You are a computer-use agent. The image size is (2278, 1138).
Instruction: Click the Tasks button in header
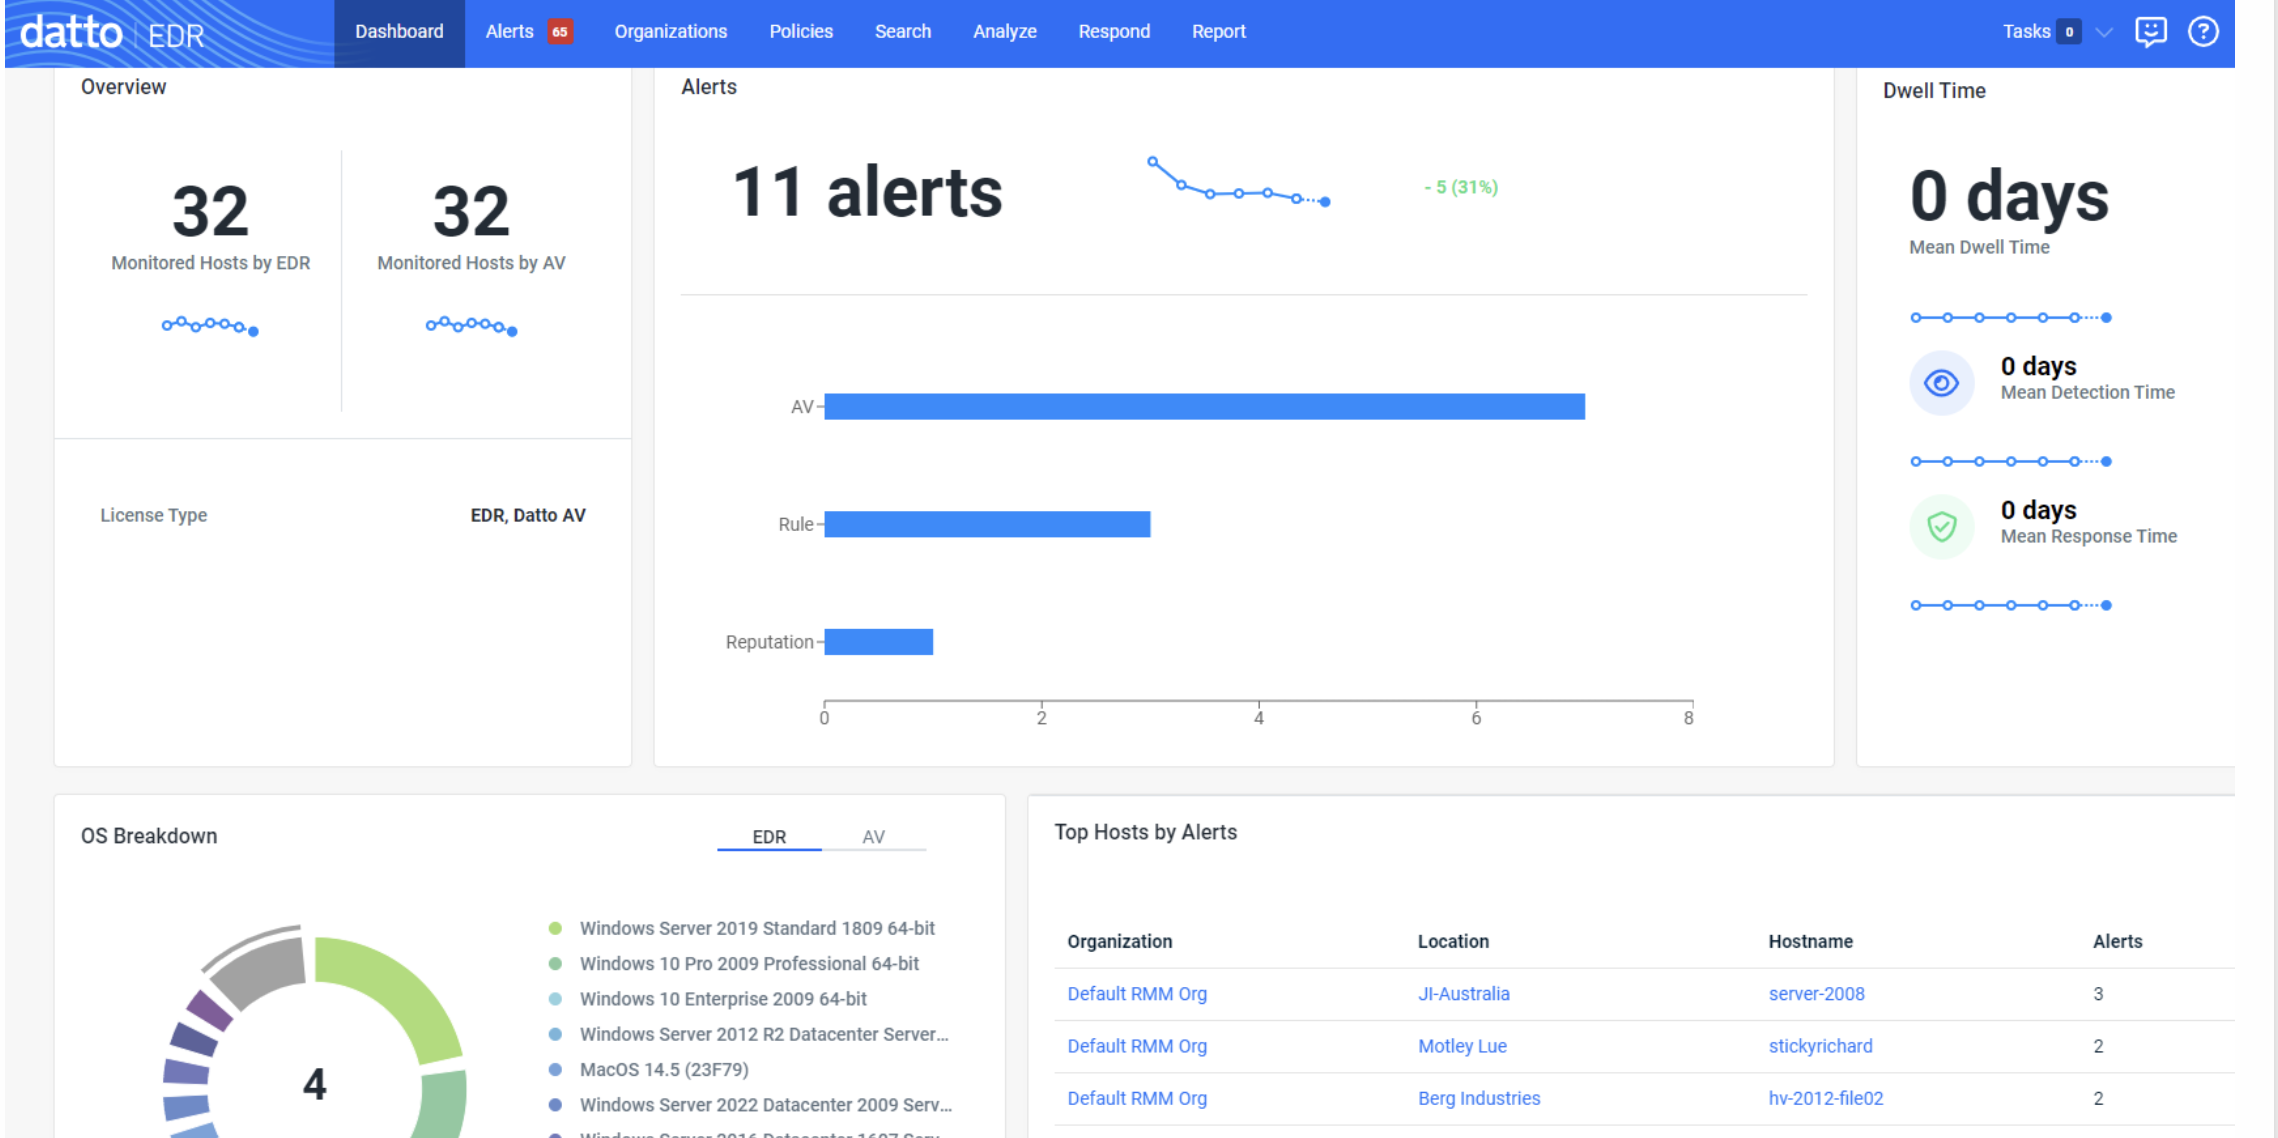2026,32
